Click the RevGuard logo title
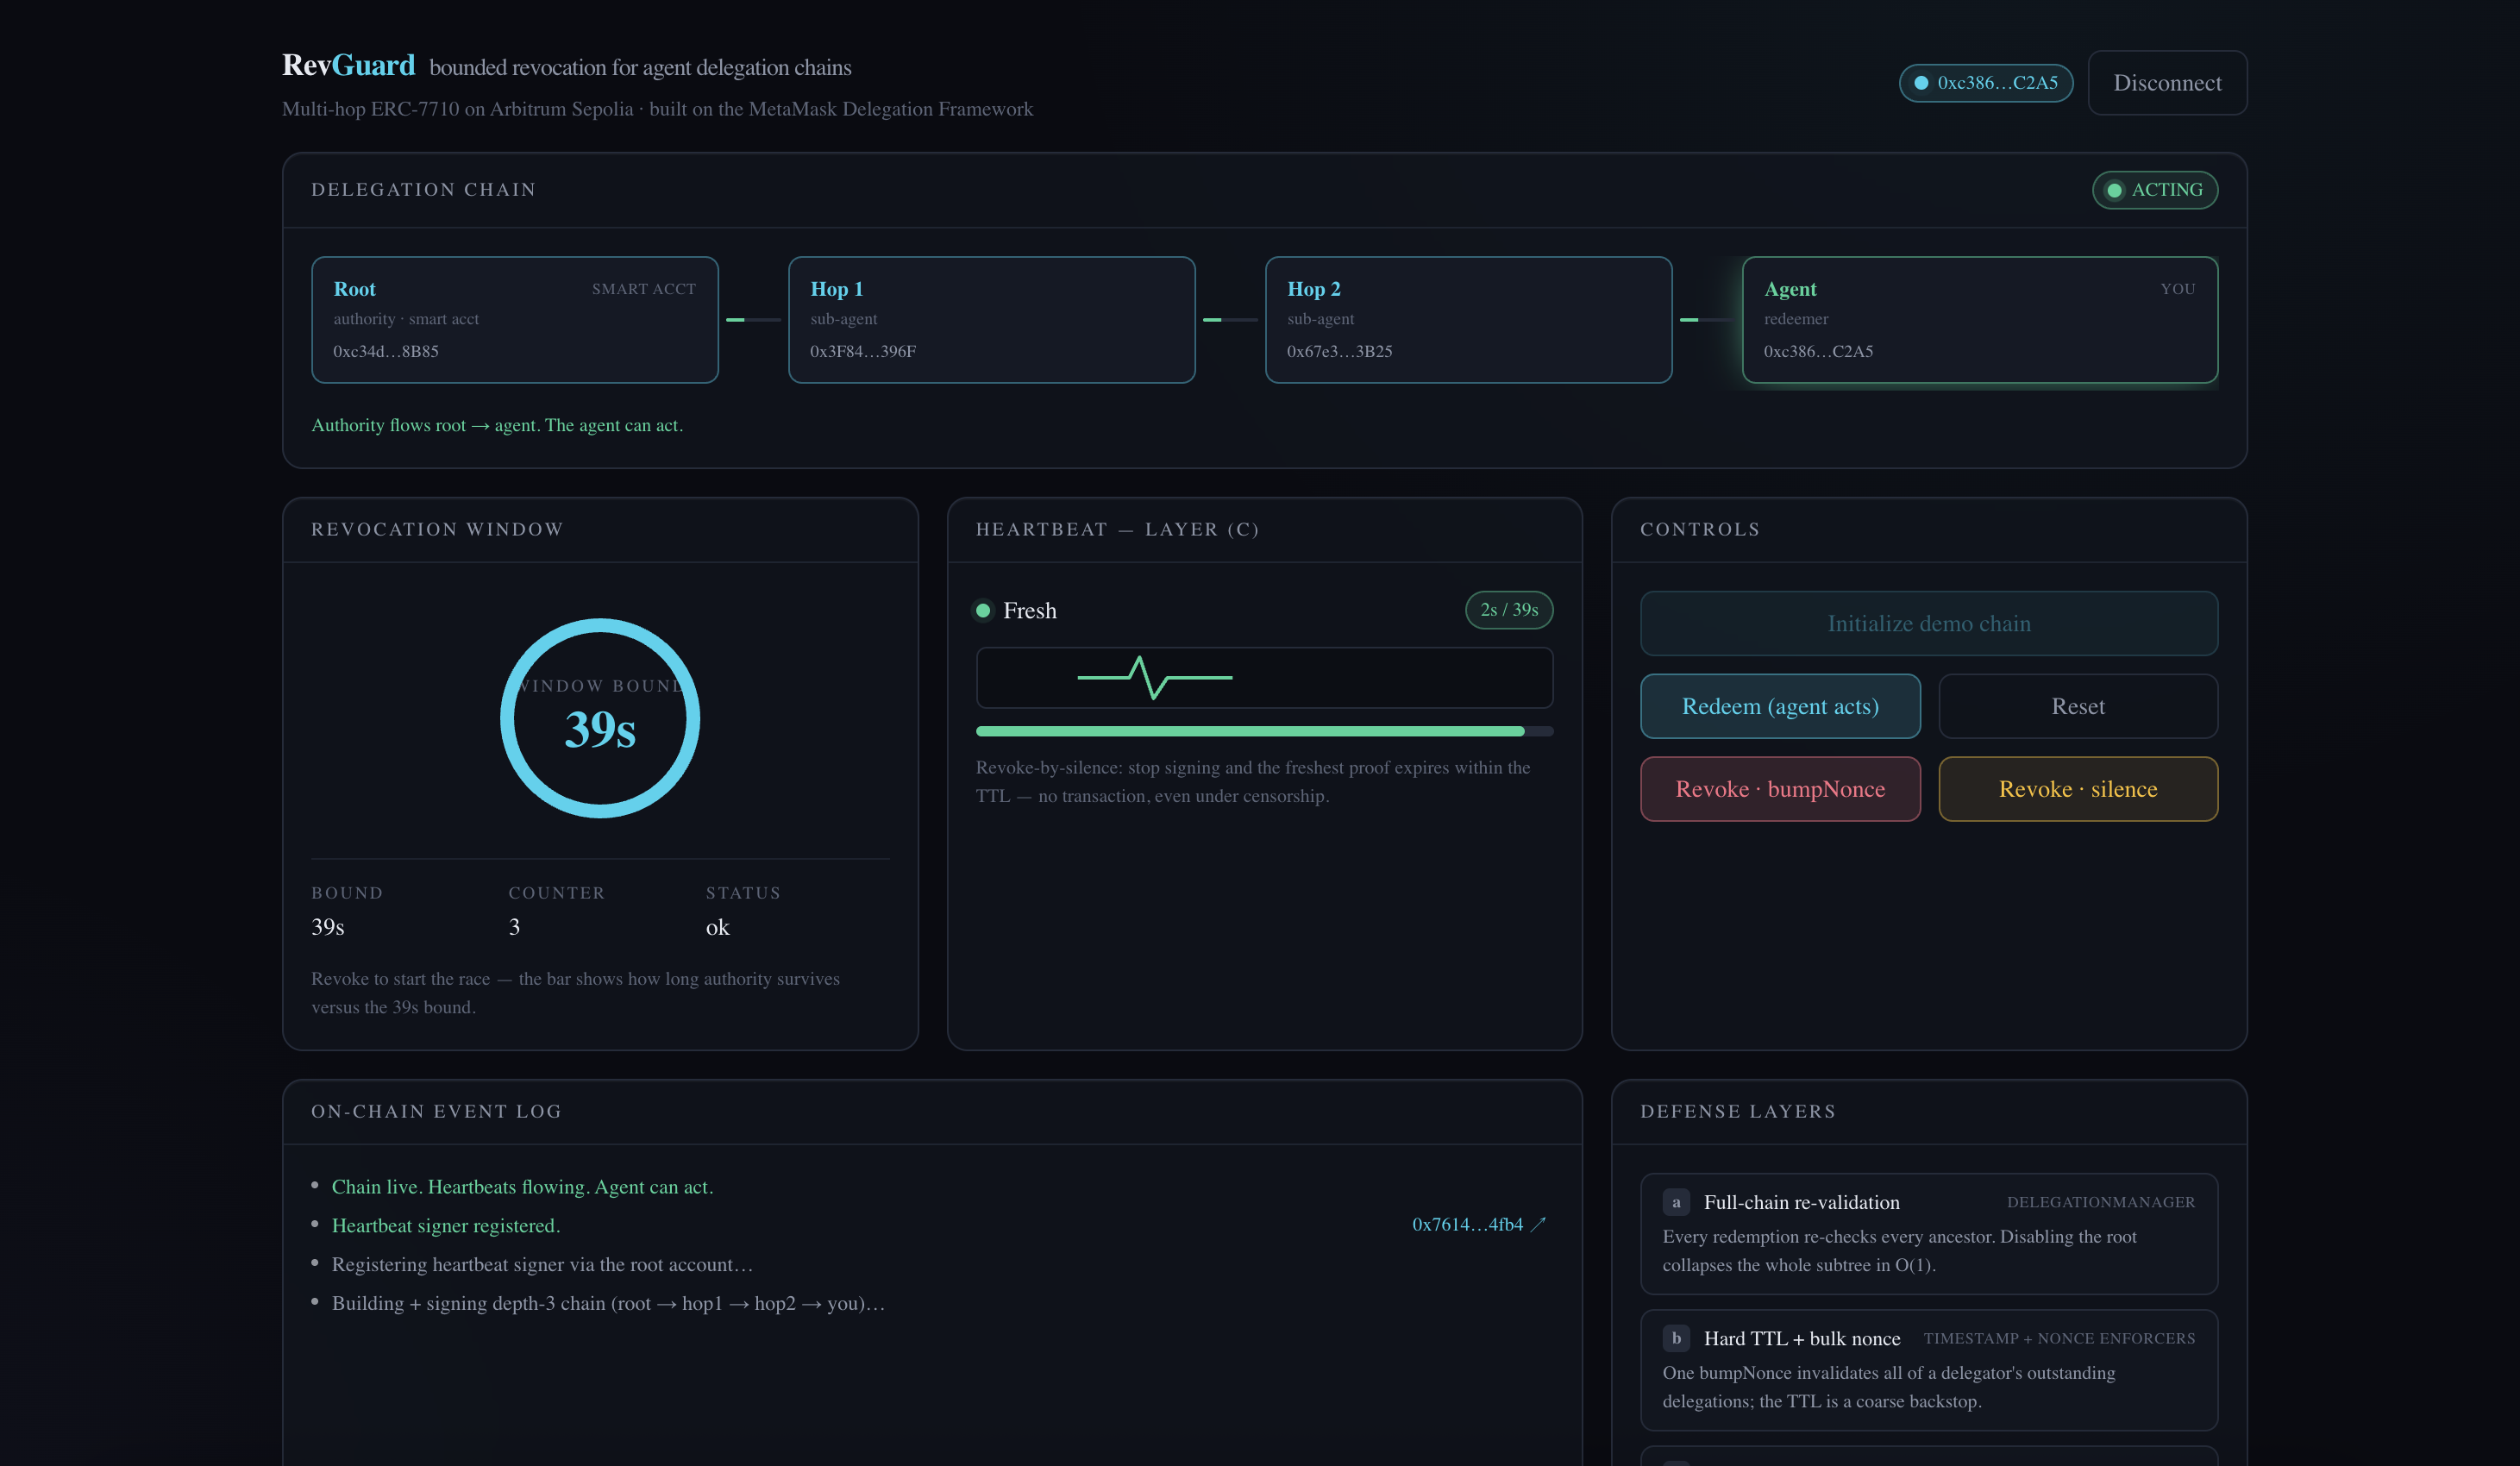 348,65
